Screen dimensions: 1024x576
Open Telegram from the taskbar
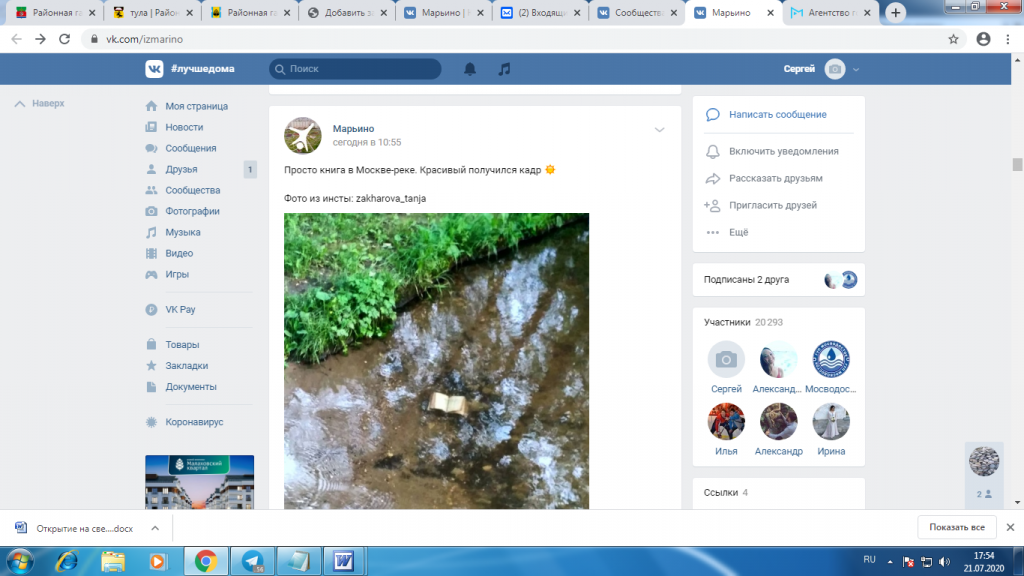point(252,561)
